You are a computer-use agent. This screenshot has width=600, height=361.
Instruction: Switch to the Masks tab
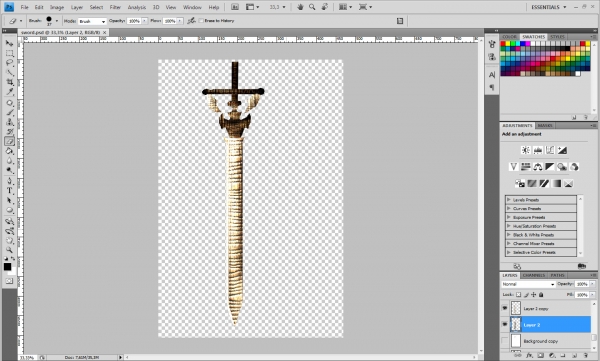[x=545, y=126]
